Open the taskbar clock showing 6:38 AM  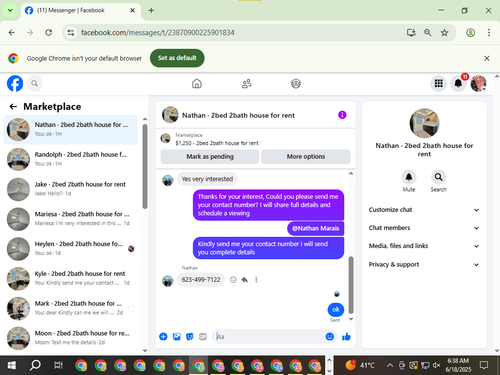click(x=458, y=365)
